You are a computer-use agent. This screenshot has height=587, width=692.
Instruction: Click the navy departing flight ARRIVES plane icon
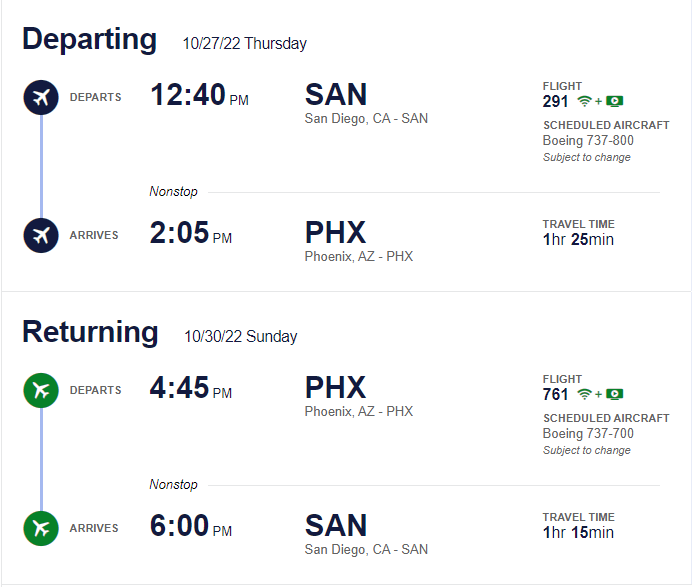pos(41,235)
